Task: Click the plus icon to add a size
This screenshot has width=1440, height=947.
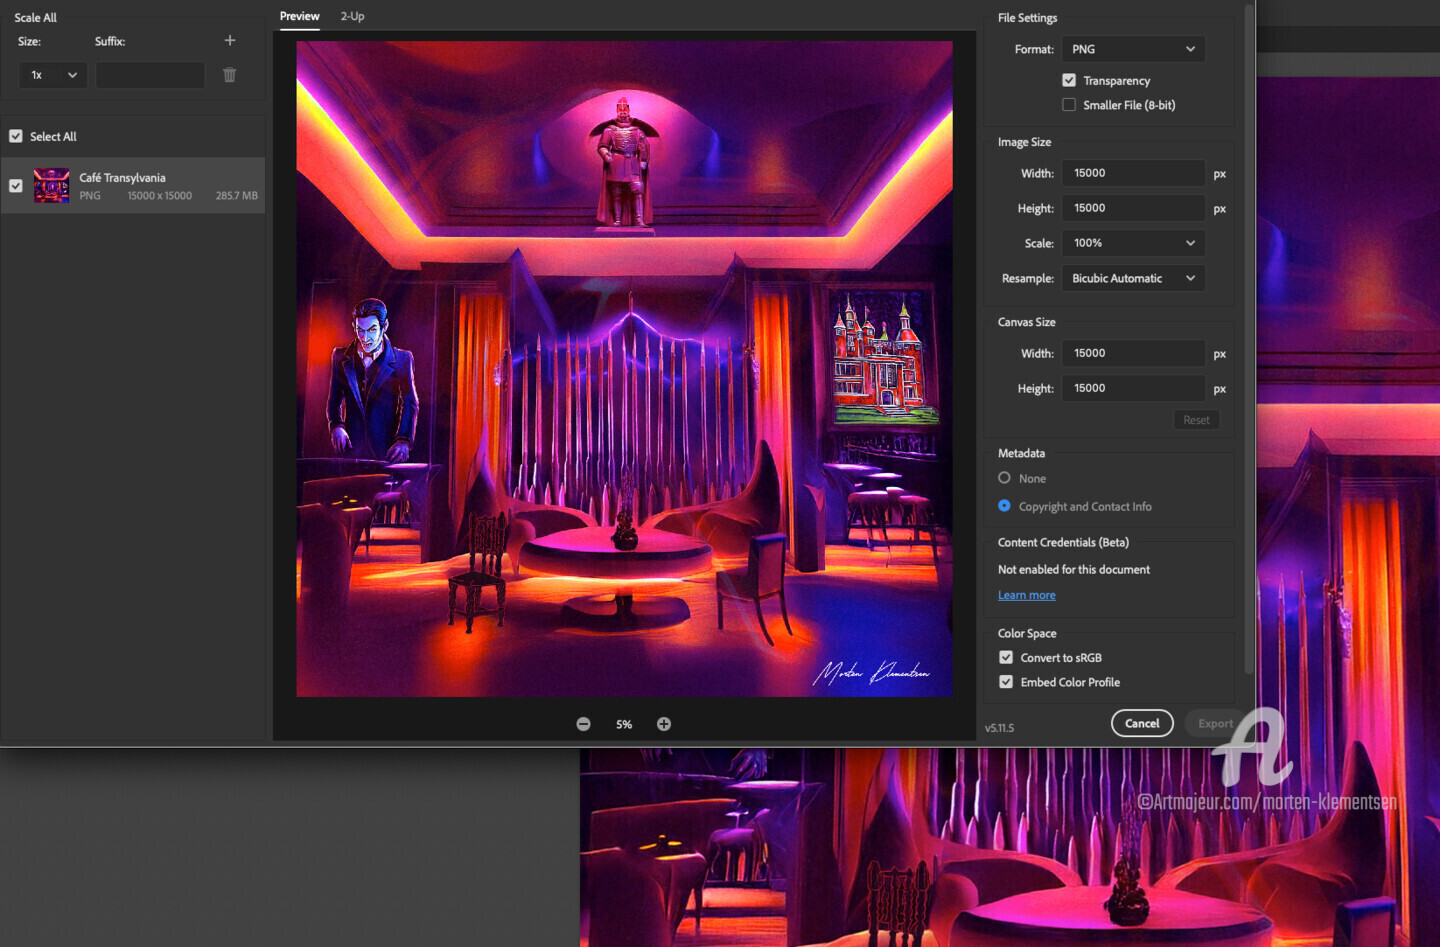Action: pos(230,41)
